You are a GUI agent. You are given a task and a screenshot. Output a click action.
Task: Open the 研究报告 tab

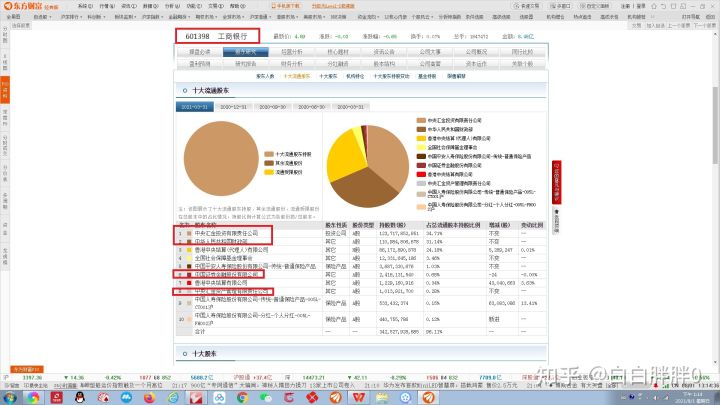pos(246,64)
